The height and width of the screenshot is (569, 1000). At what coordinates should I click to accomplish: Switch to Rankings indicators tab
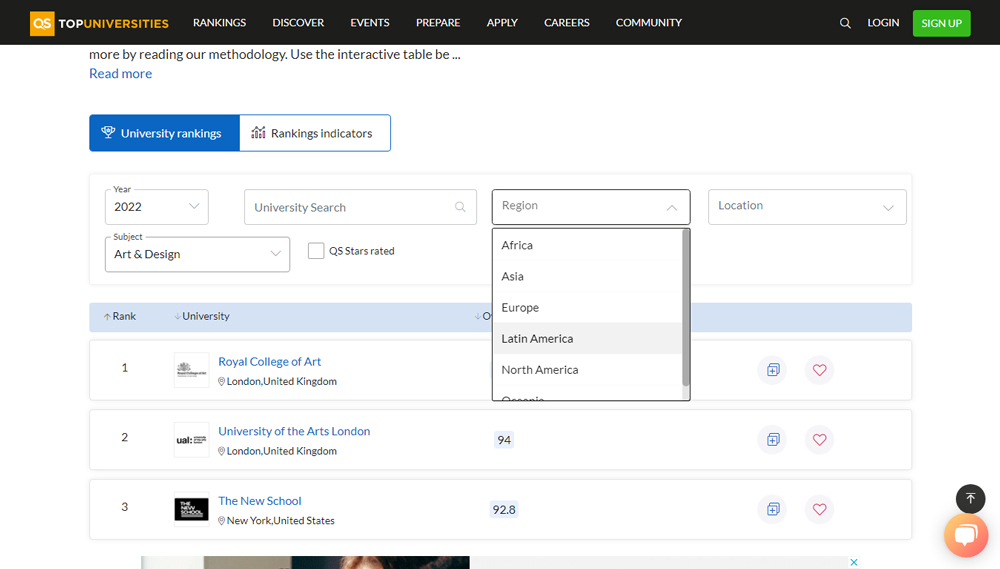tap(315, 133)
